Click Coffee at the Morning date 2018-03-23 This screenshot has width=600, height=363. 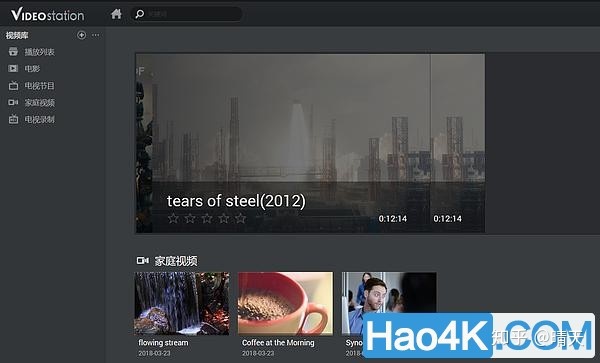tap(258, 353)
